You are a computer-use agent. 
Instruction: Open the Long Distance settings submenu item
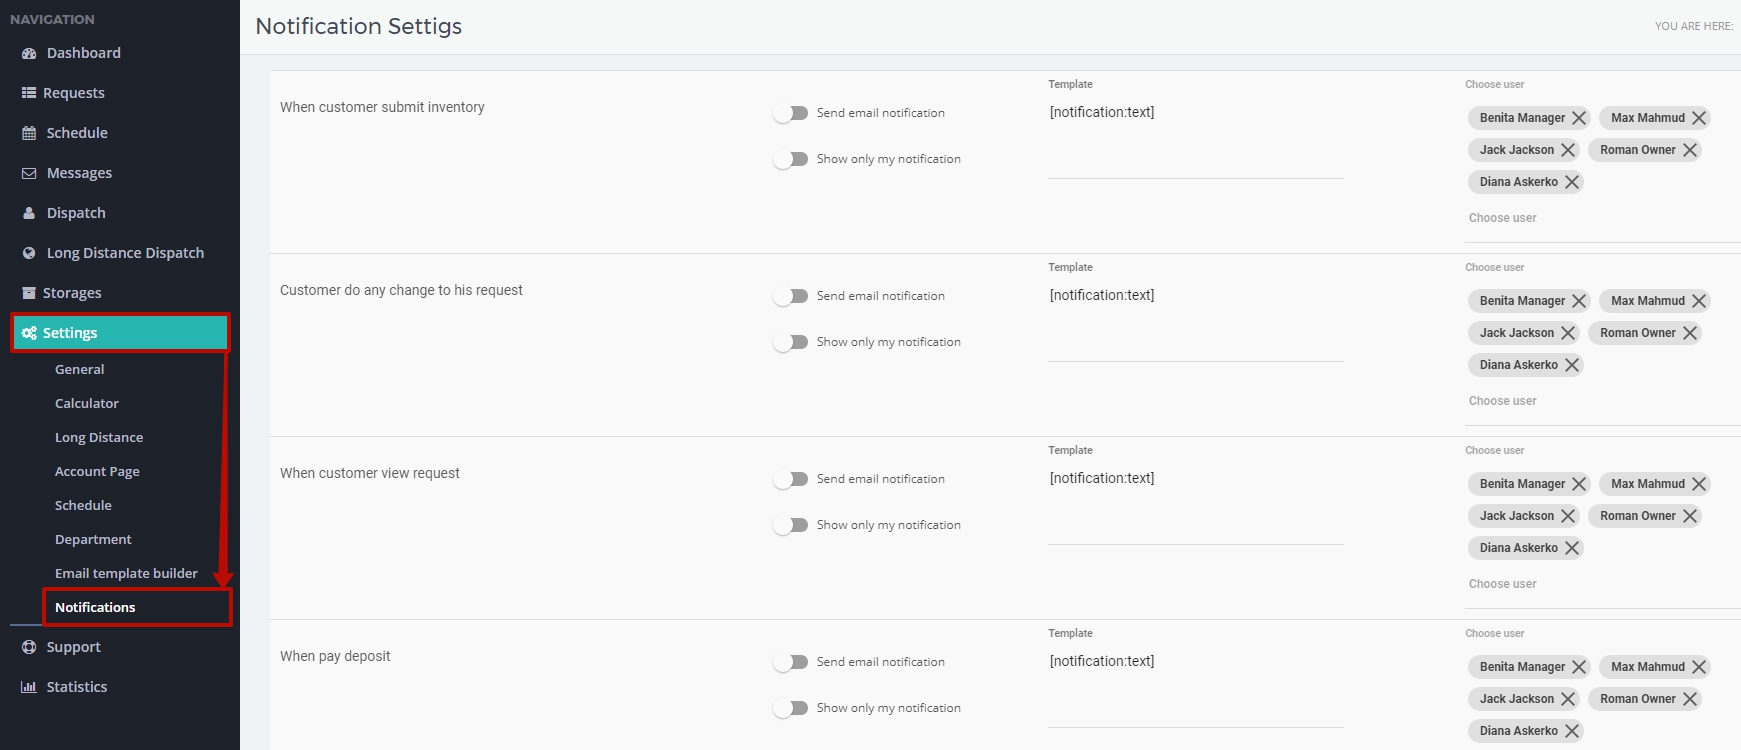(x=99, y=437)
